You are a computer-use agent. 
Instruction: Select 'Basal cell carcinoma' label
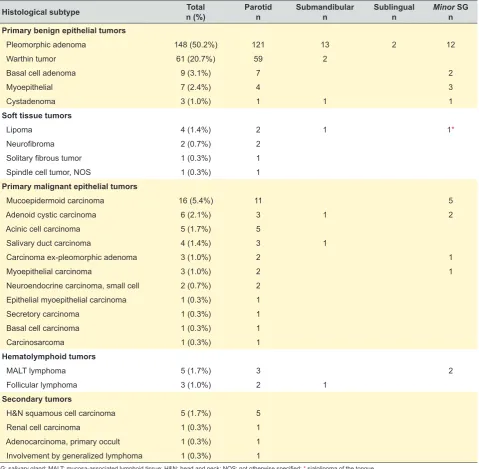click(x=43, y=328)
